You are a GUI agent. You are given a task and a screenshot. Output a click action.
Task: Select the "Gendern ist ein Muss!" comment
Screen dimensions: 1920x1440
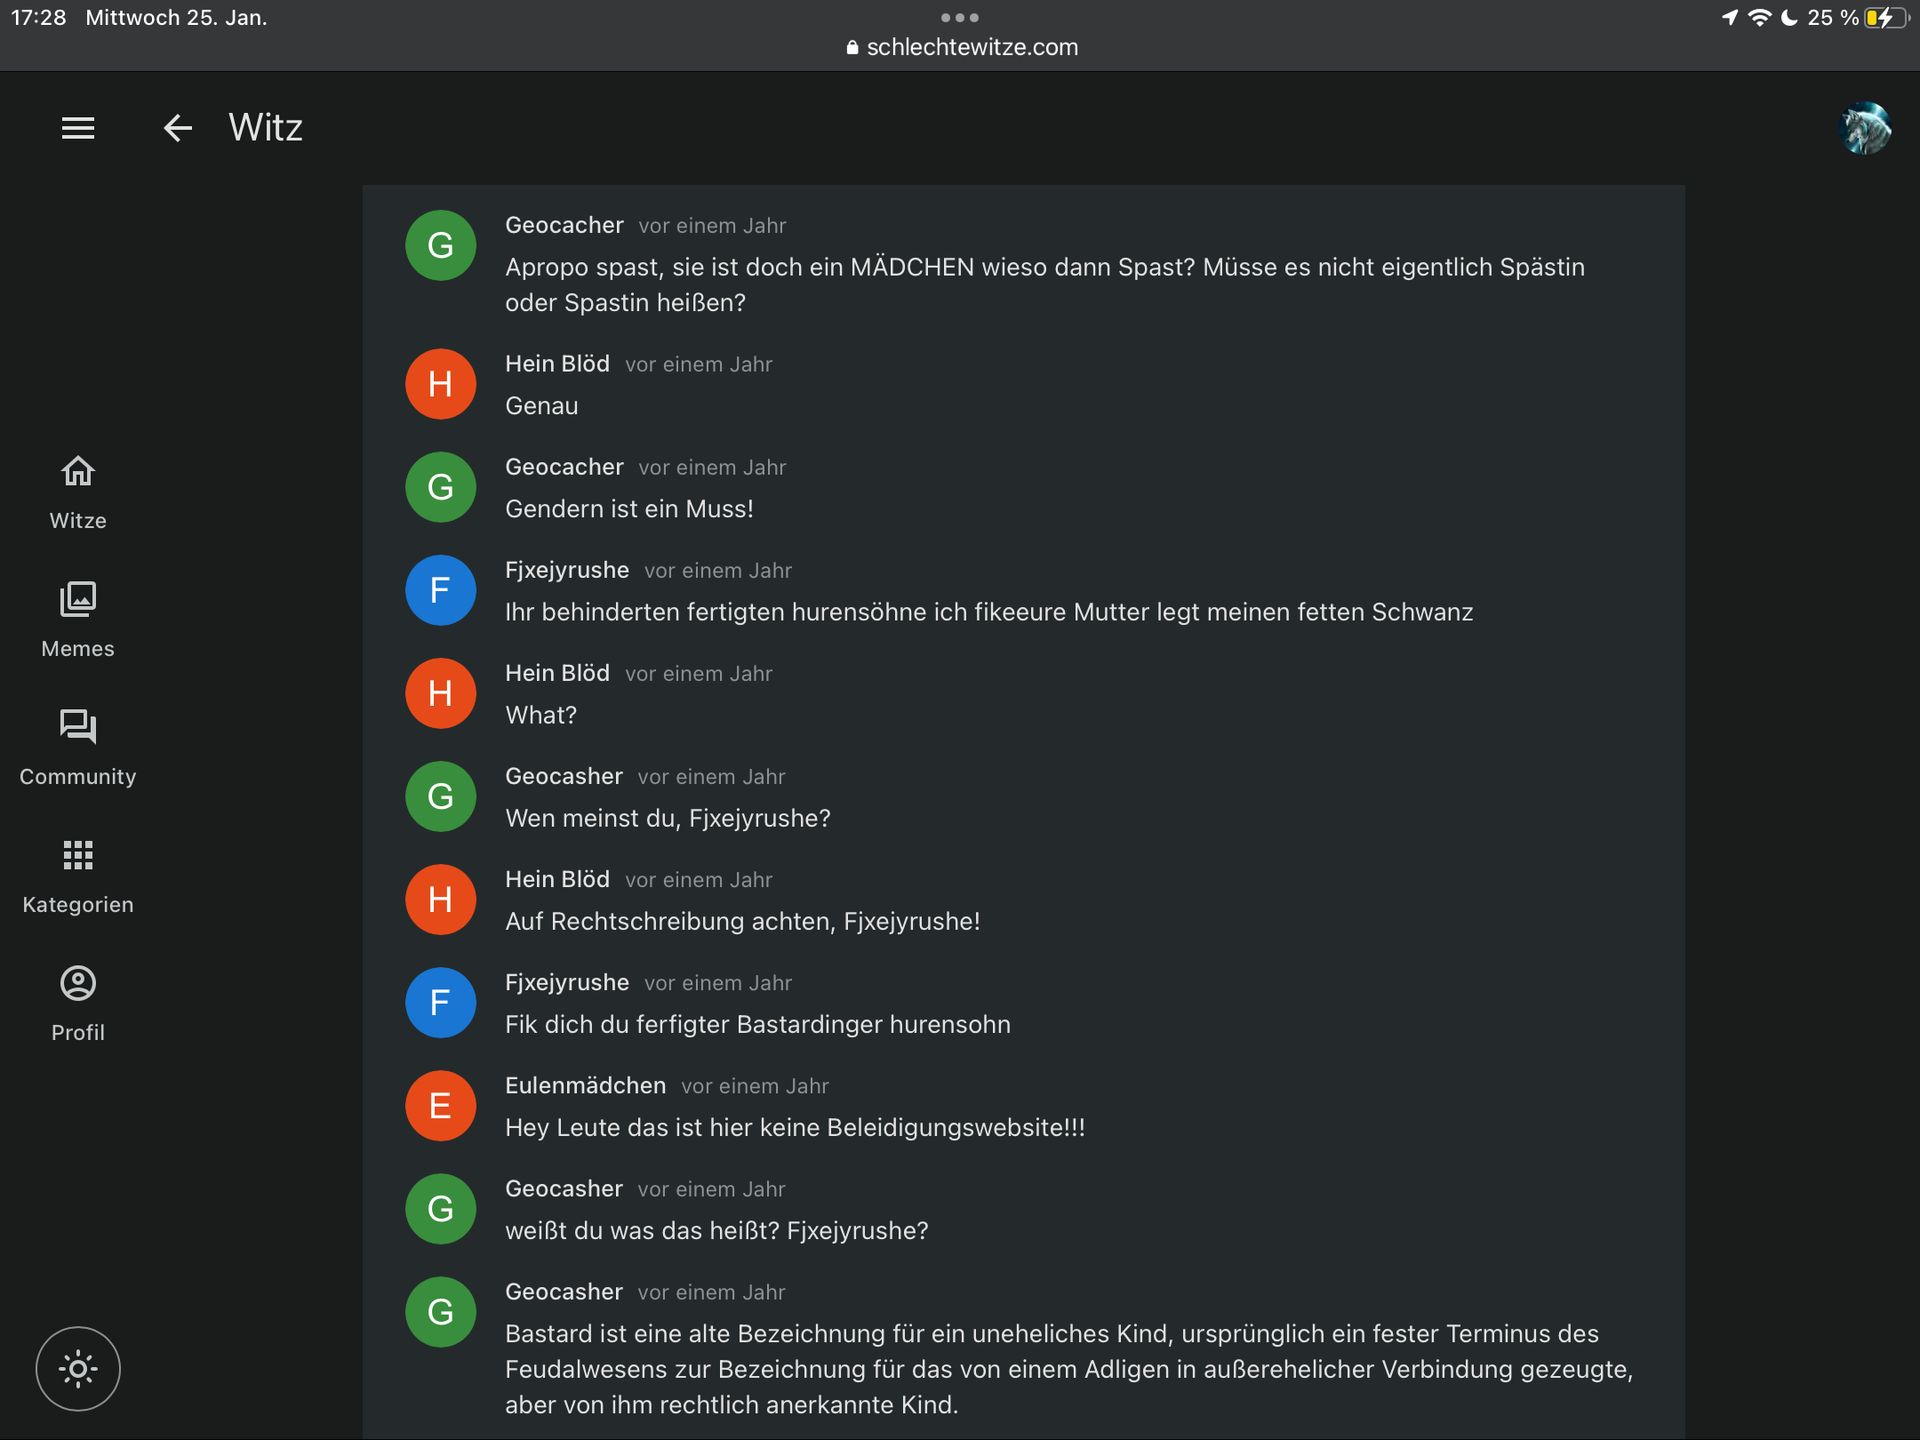tap(629, 509)
